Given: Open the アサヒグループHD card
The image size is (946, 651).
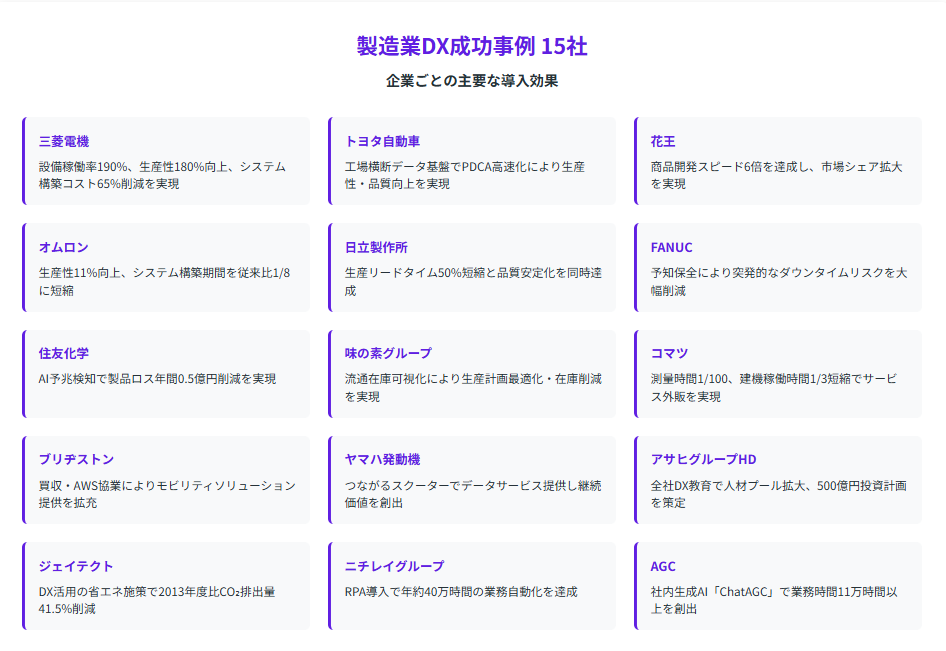Looking at the screenshot, I should coord(778,479).
